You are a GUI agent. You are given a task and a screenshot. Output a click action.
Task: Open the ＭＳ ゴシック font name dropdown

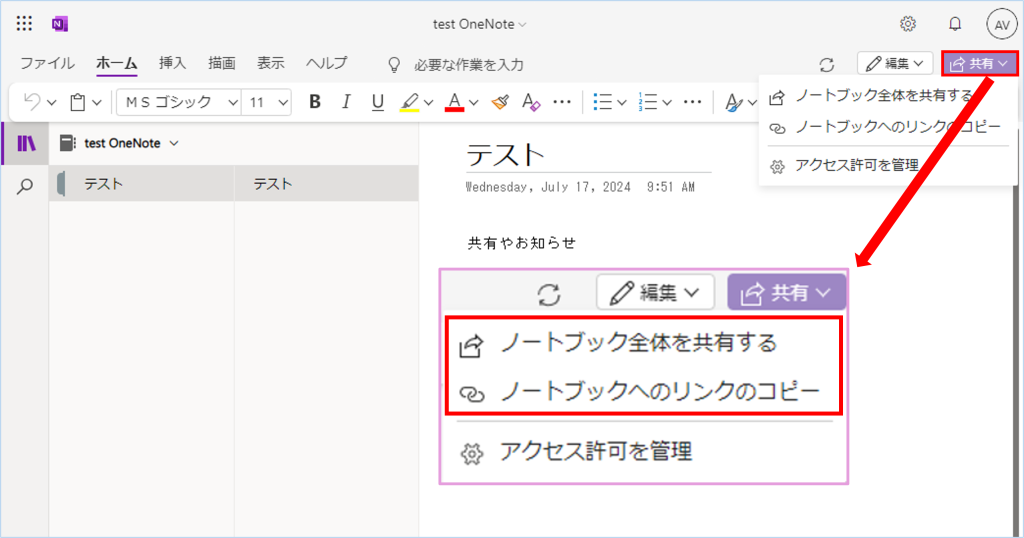click(x=179, y=102)
